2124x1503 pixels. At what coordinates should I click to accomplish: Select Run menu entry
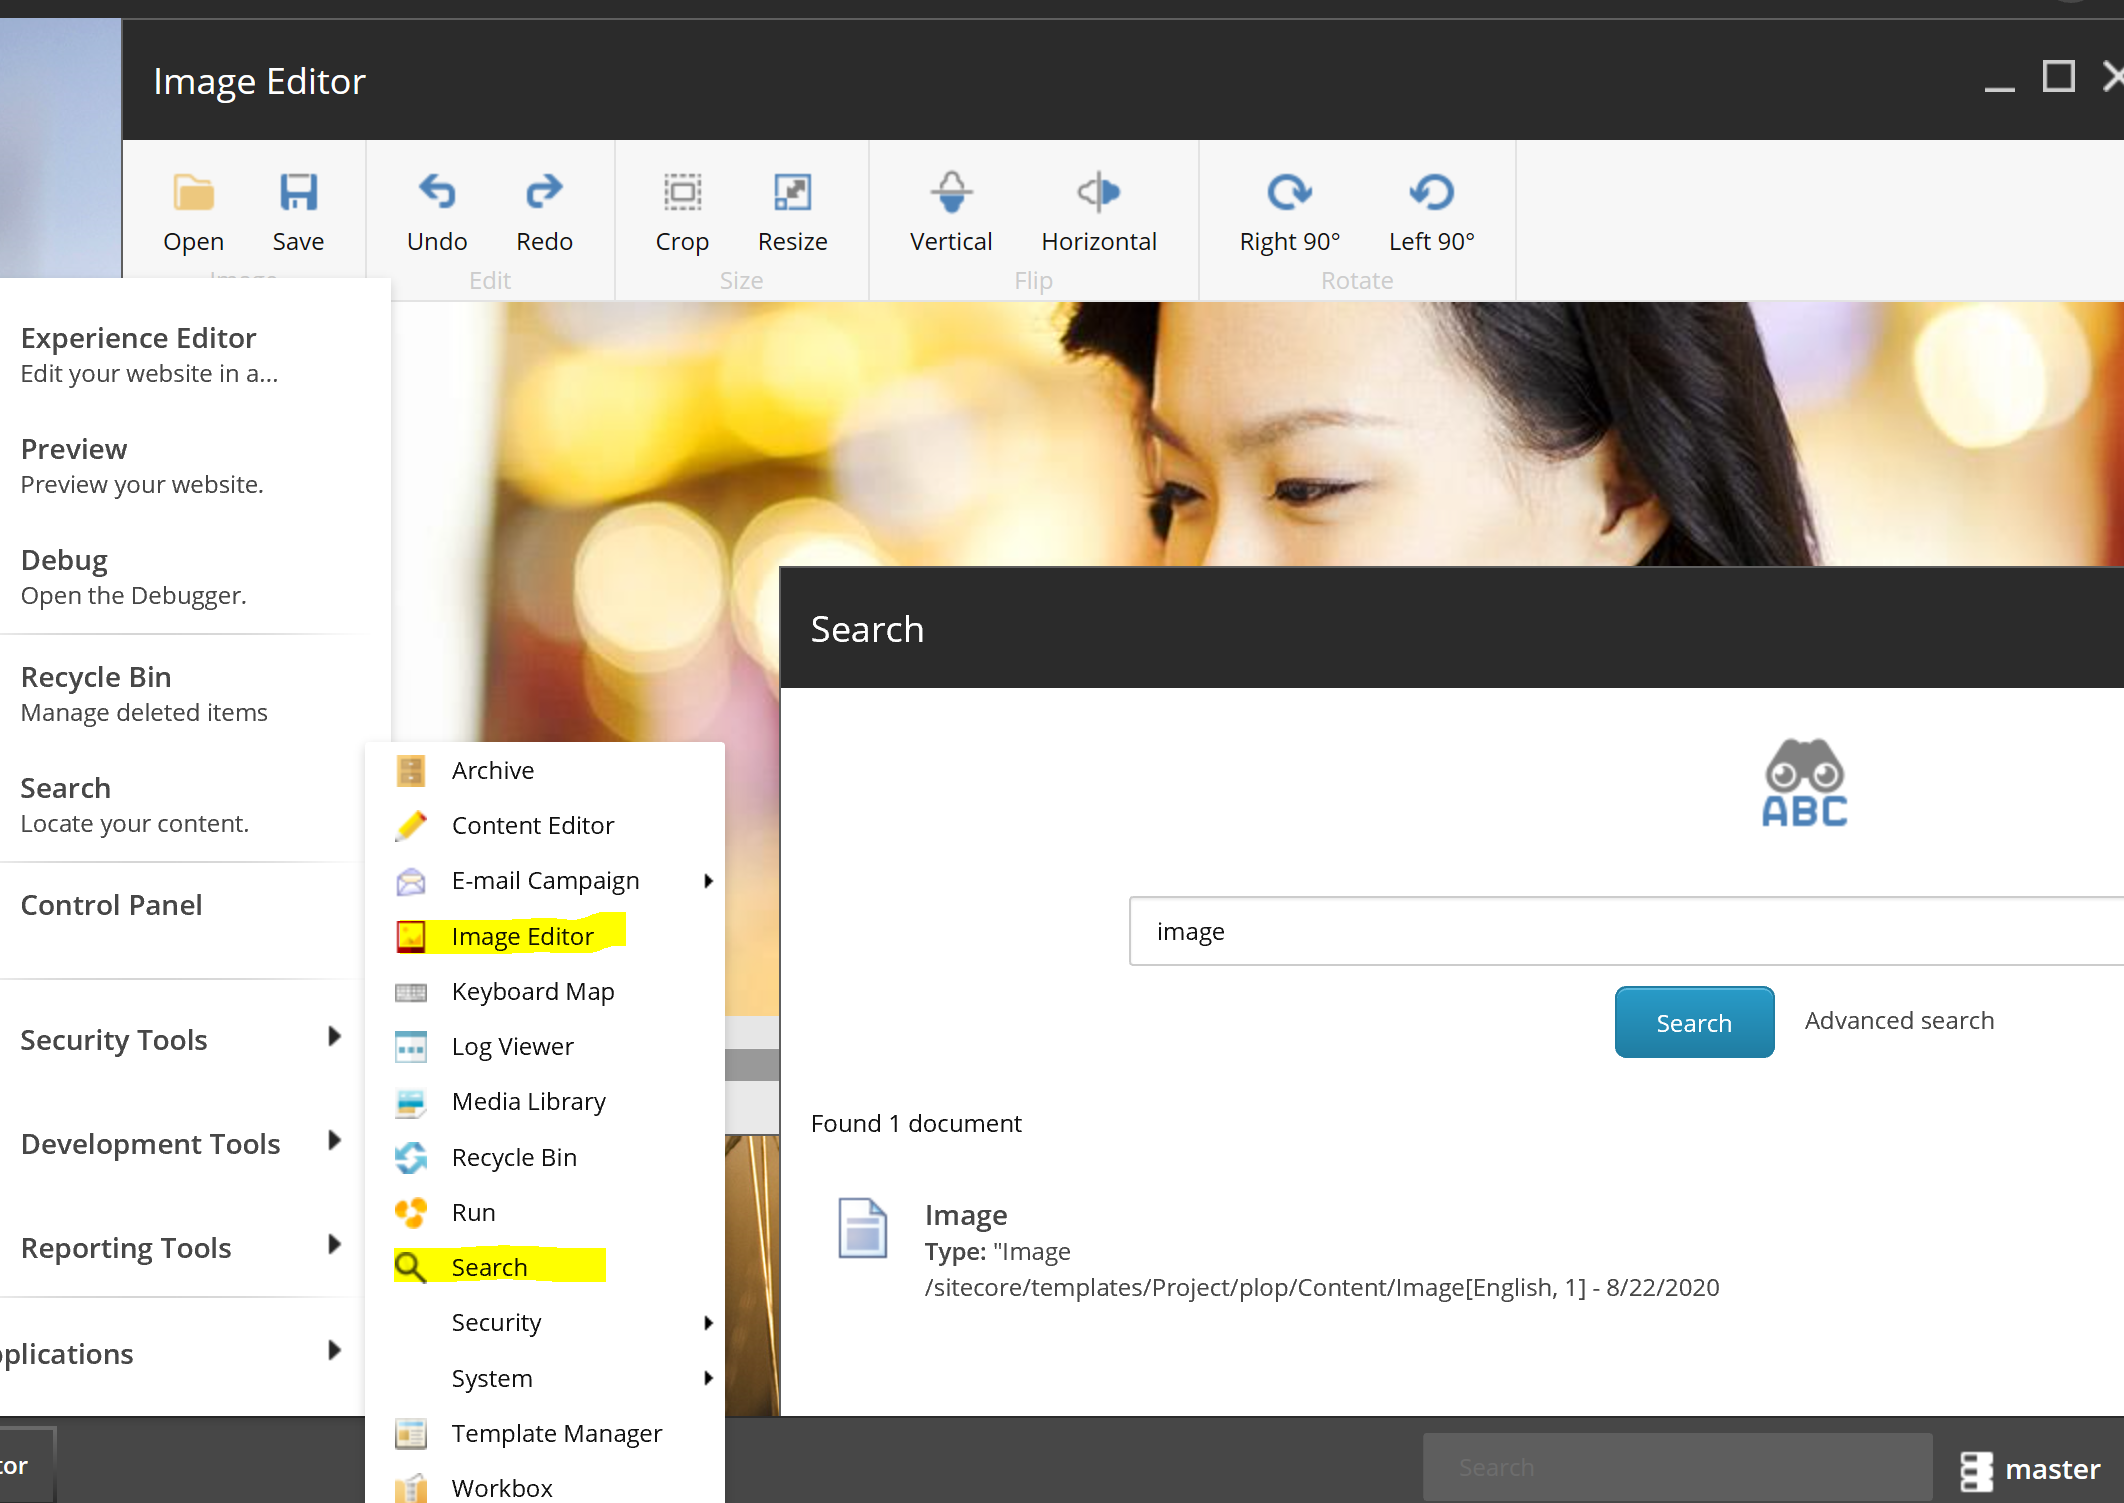pos(473,1212)
